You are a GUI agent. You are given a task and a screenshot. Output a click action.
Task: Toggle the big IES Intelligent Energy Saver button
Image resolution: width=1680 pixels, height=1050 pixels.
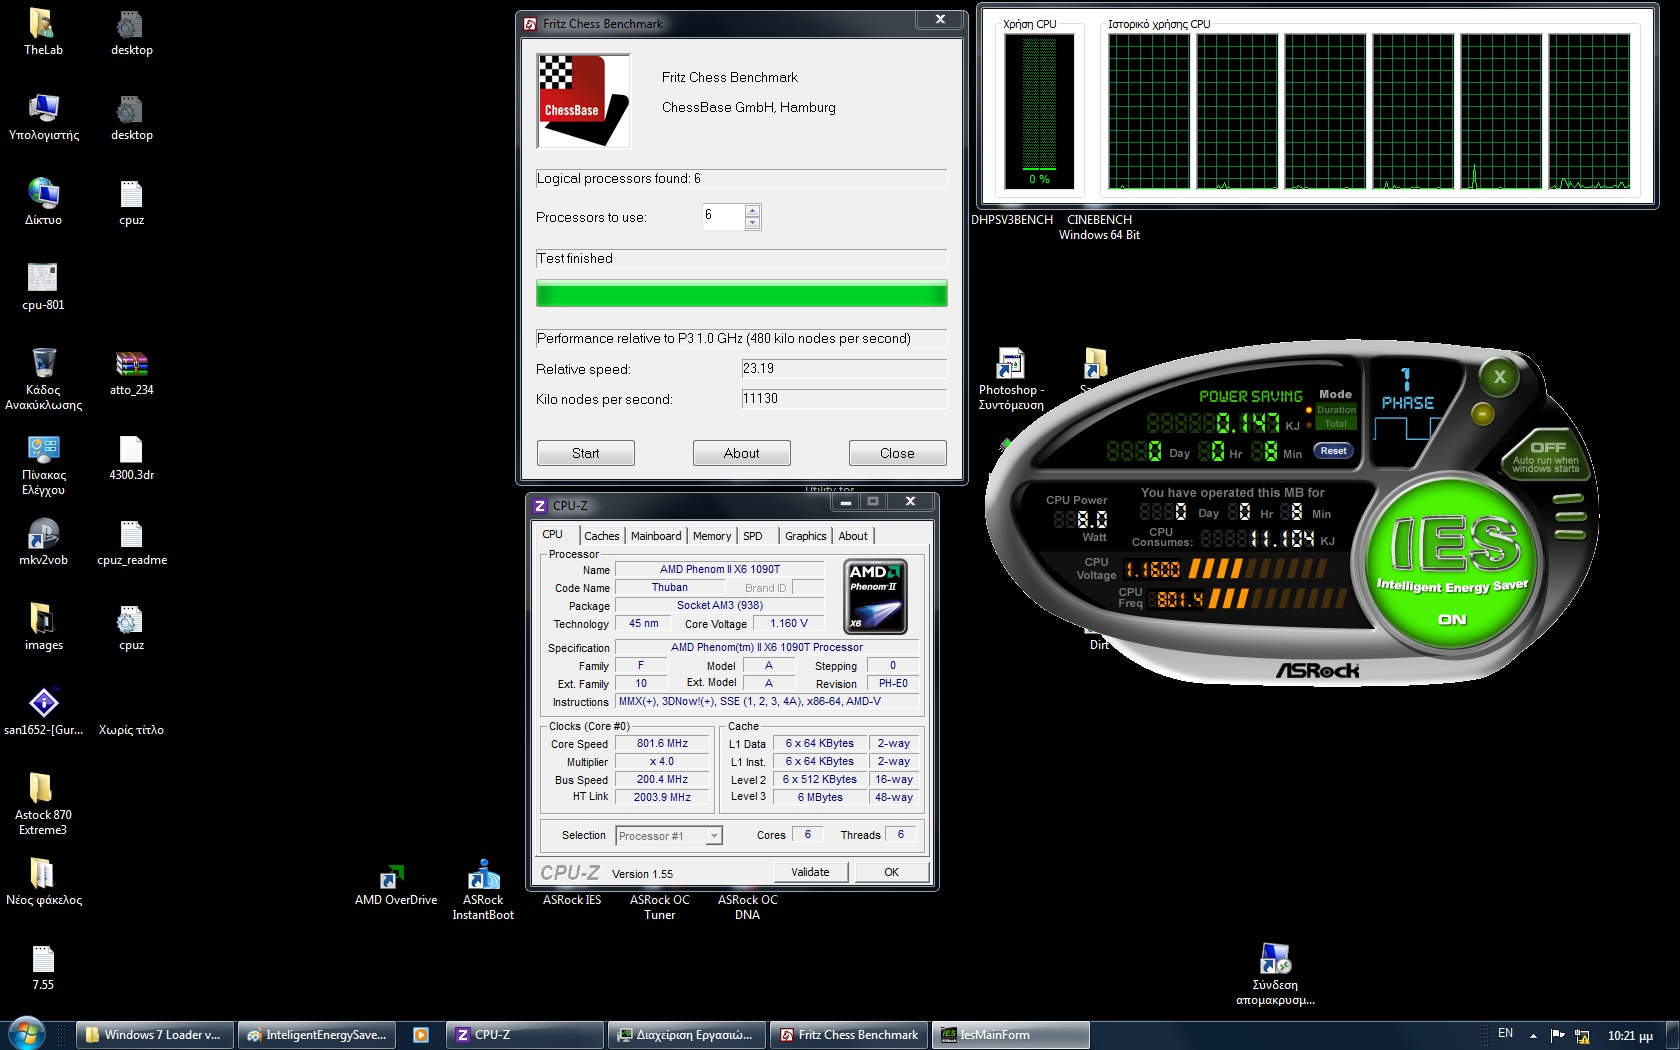(1451, 564)
